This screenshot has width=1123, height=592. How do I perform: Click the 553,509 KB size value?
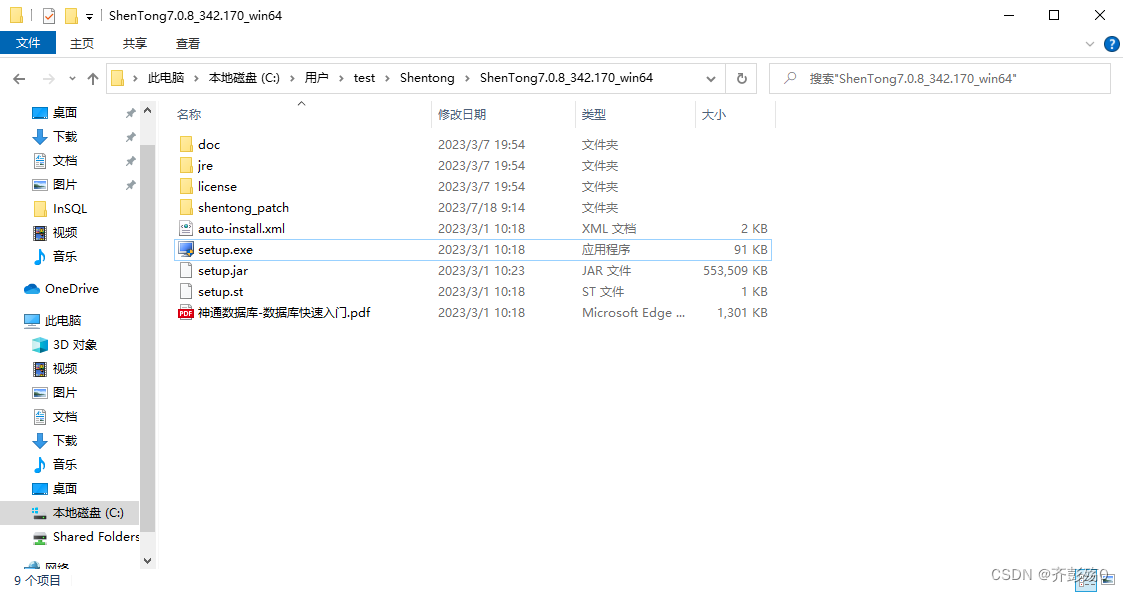click(736, 271)
